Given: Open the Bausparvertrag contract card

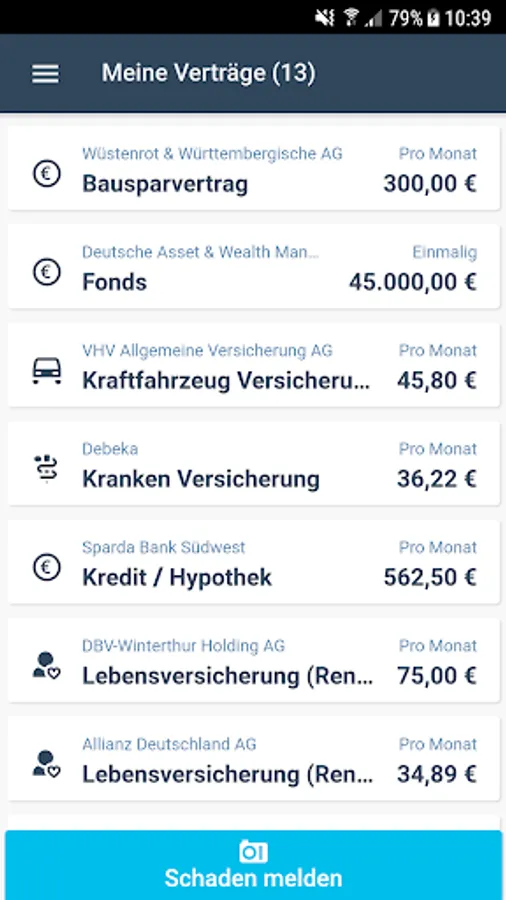Looking at the screenshot, I should click(254, 168).
